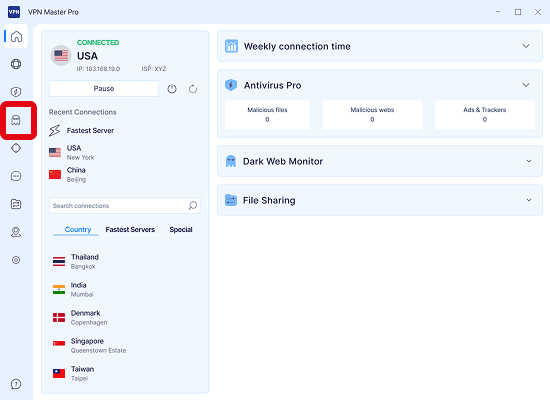The width and height of the screenshot is (550, 400).
Task: Click the Taiwan flag icon
Action: [x=59, y=373]
